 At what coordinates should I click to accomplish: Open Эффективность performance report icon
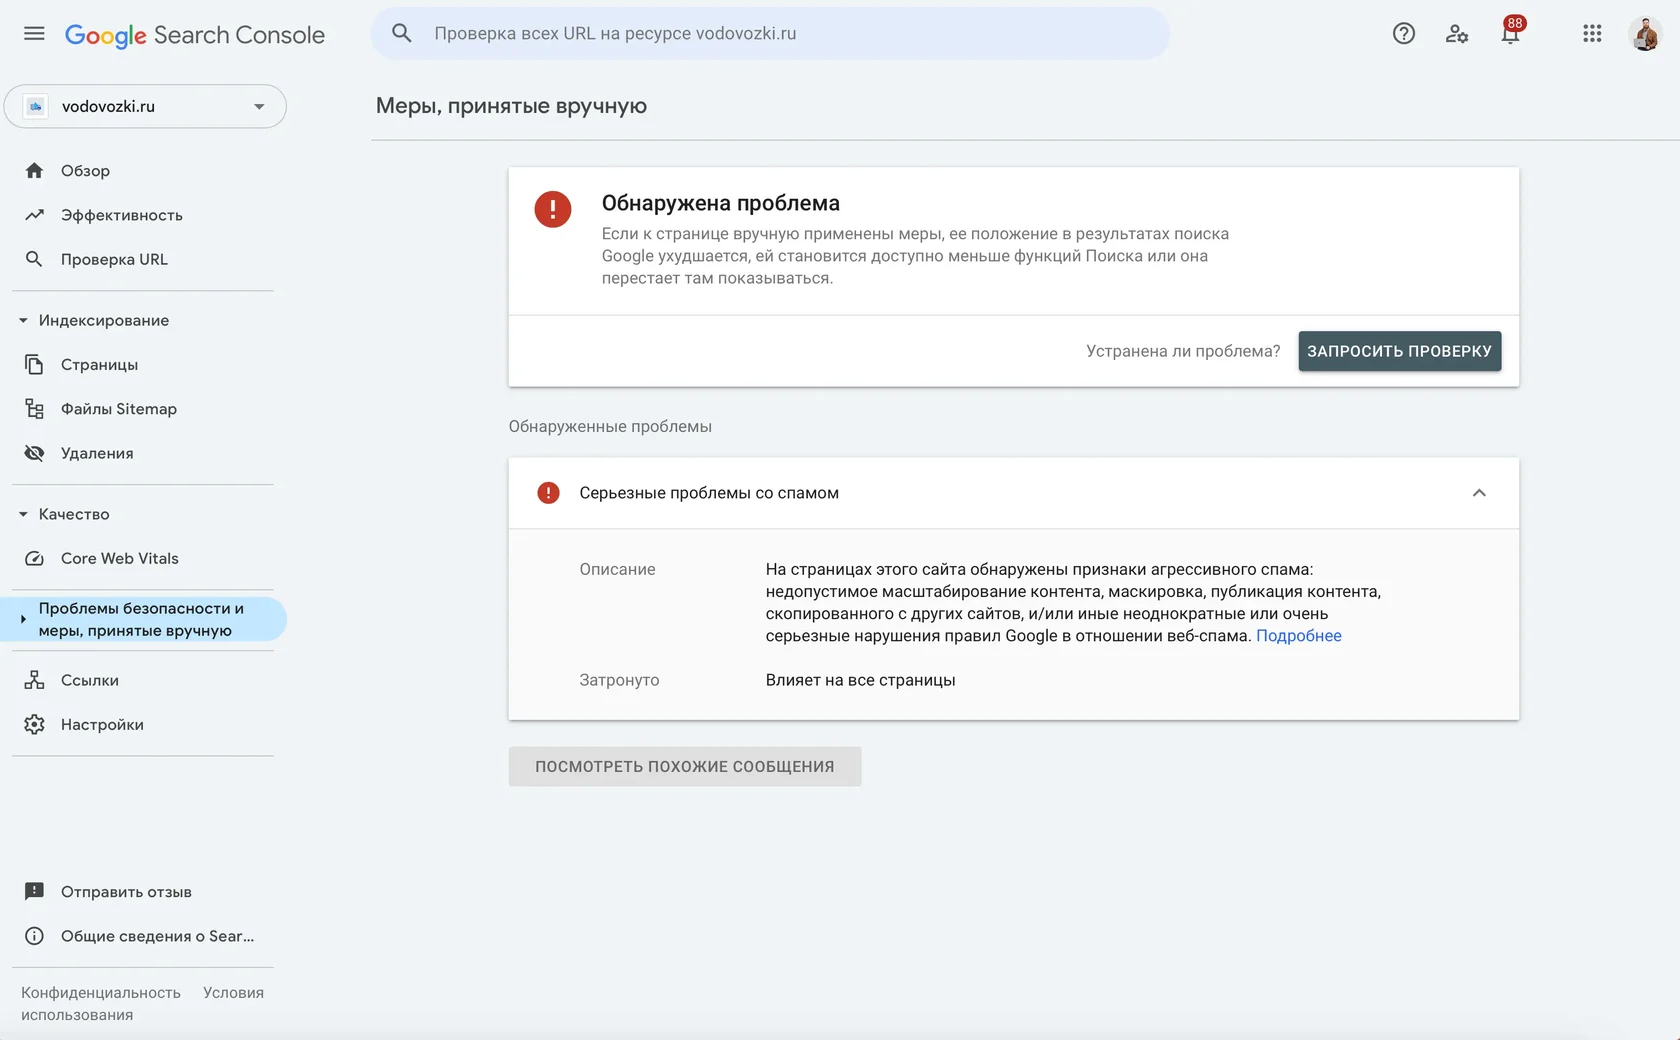click(x=35, y=214)
